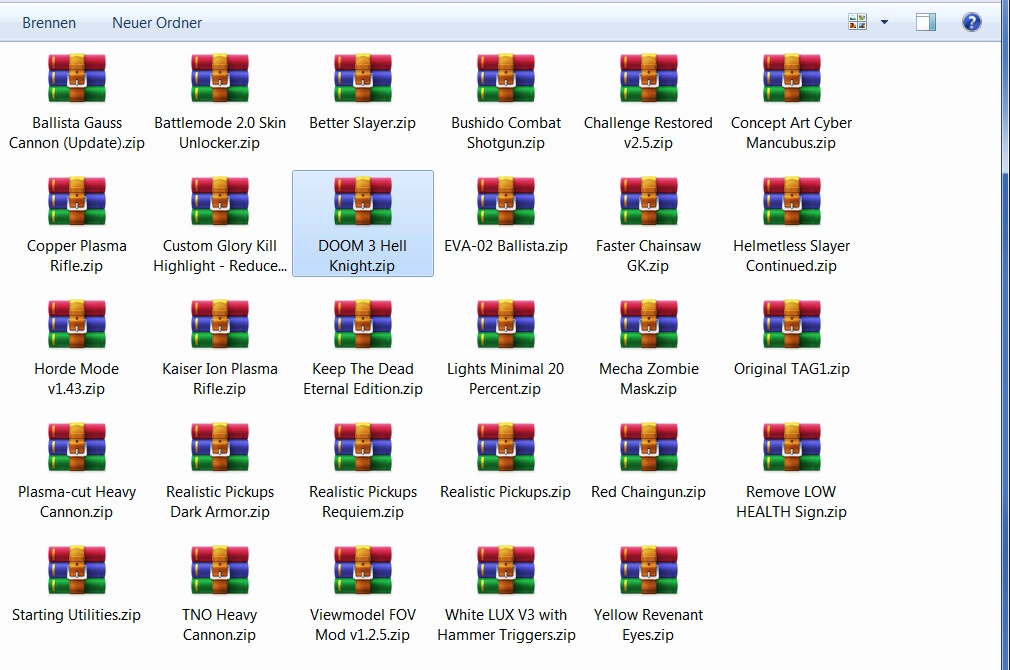The width and height of the screenshot is (1010, 670).
Task: Select the Horde Mode v1.43.zip archive icon
Action: (x=77, y=325)
